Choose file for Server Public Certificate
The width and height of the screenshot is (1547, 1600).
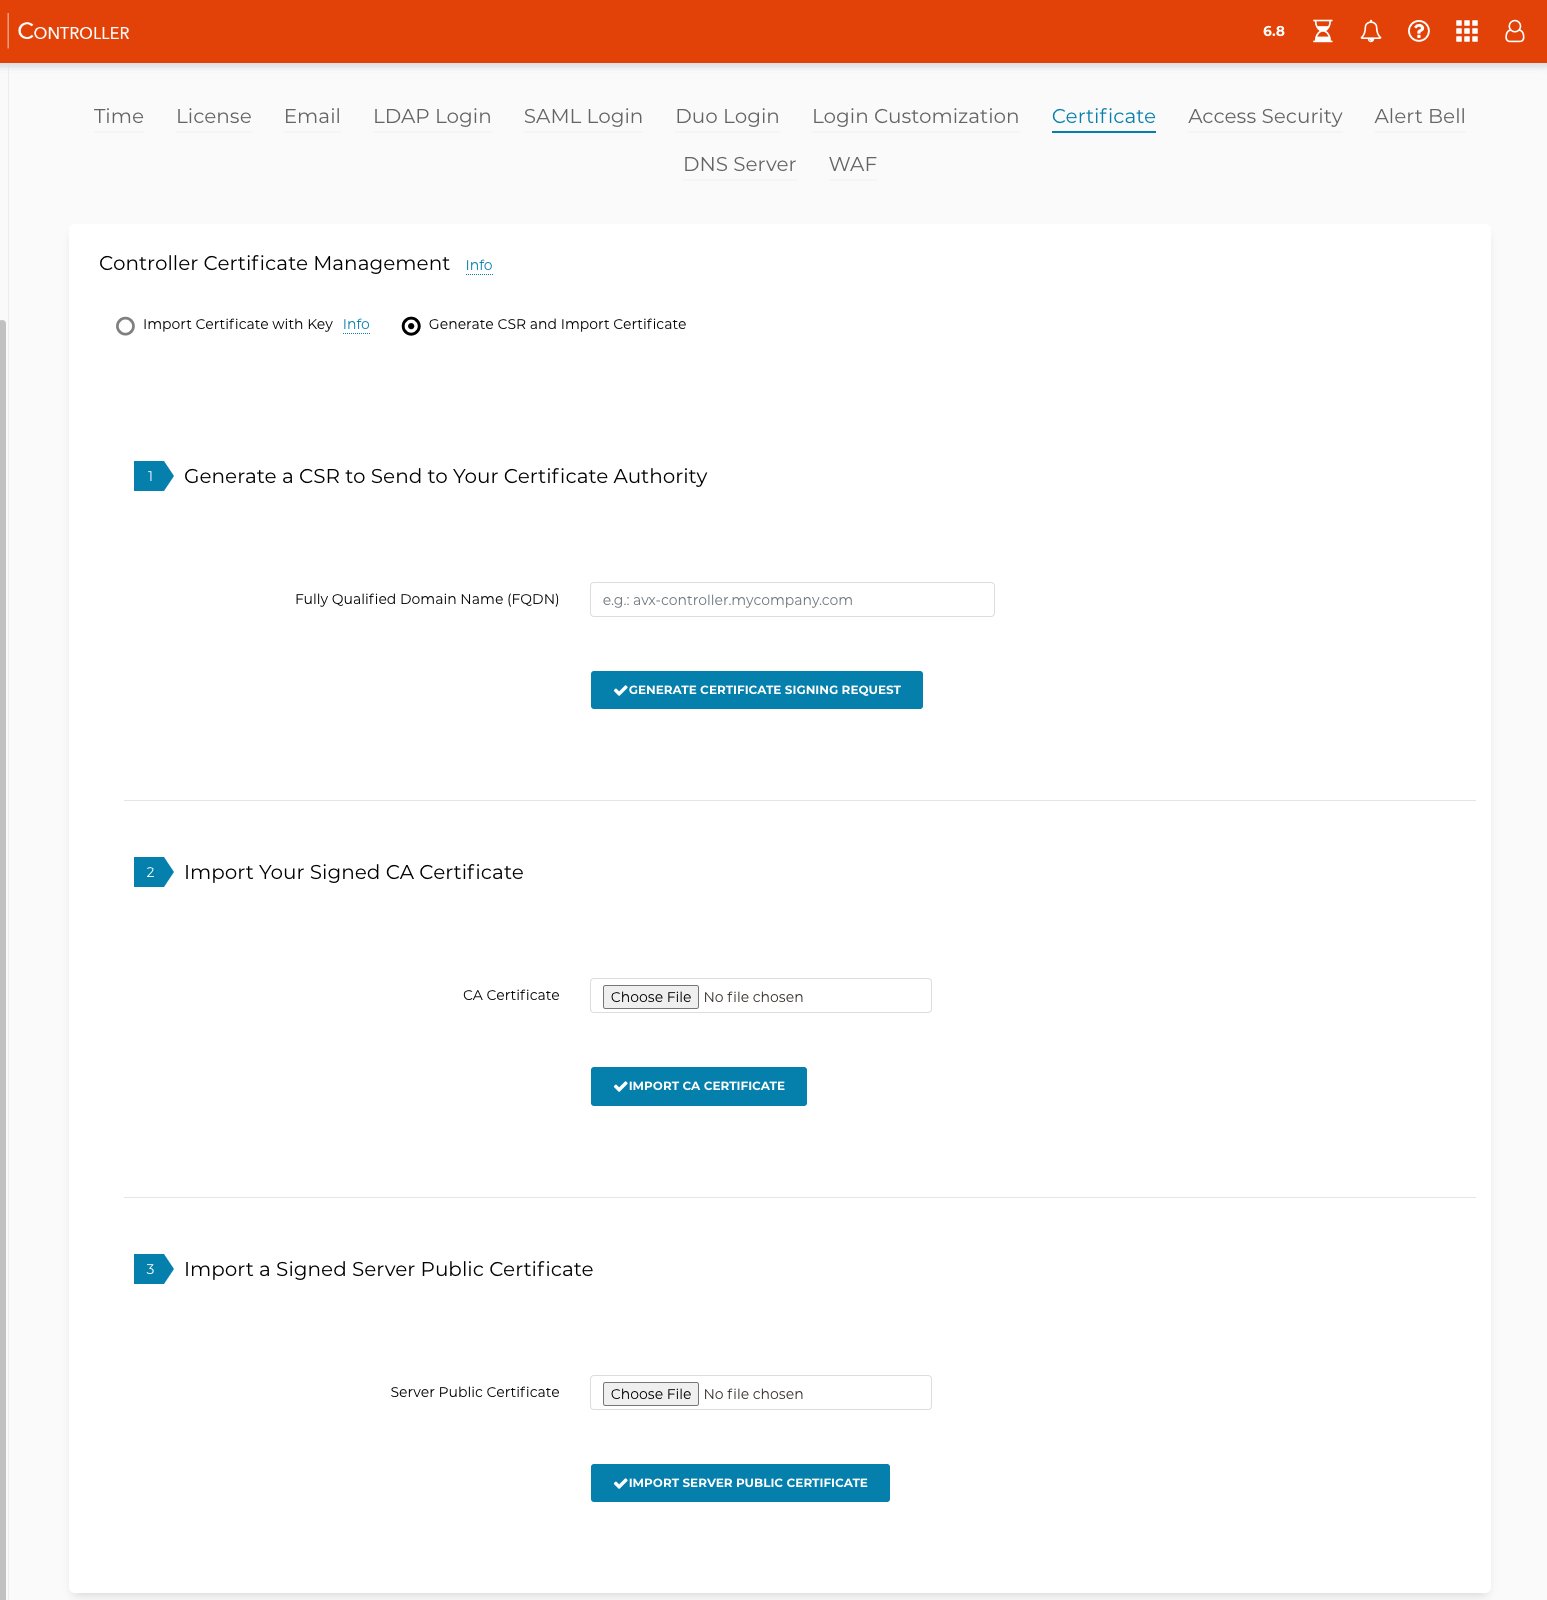pyautogui.click(x=651, y=1394)
